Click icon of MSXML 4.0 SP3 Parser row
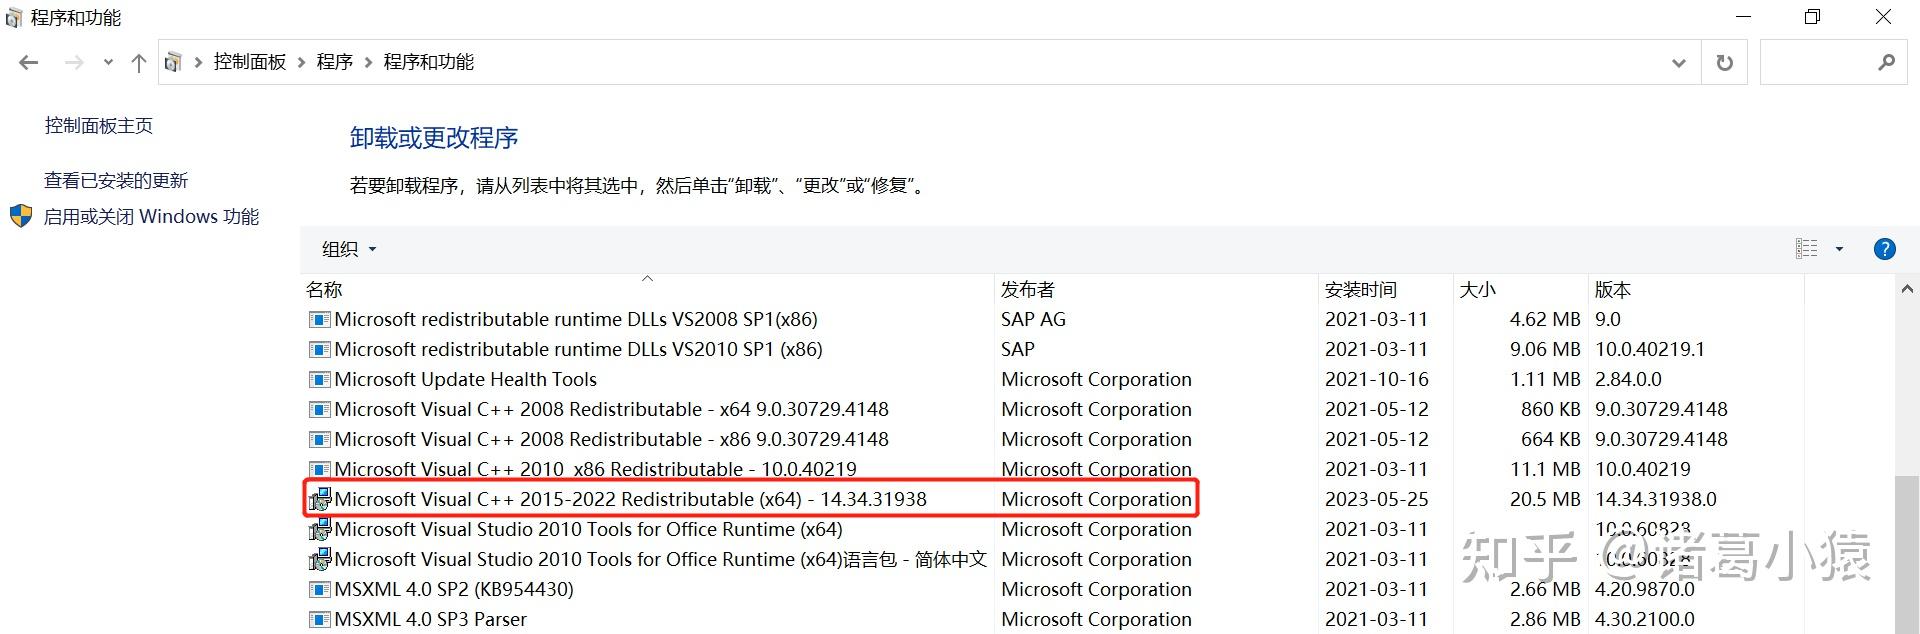Screen dimensions: 1920x634 pos(319,620)
